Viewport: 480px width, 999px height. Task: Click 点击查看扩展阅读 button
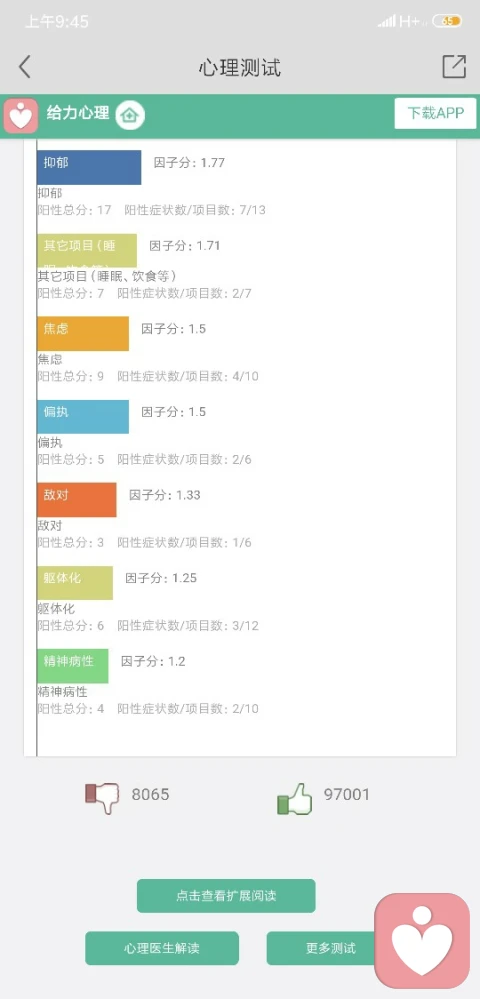pos(226,895)
